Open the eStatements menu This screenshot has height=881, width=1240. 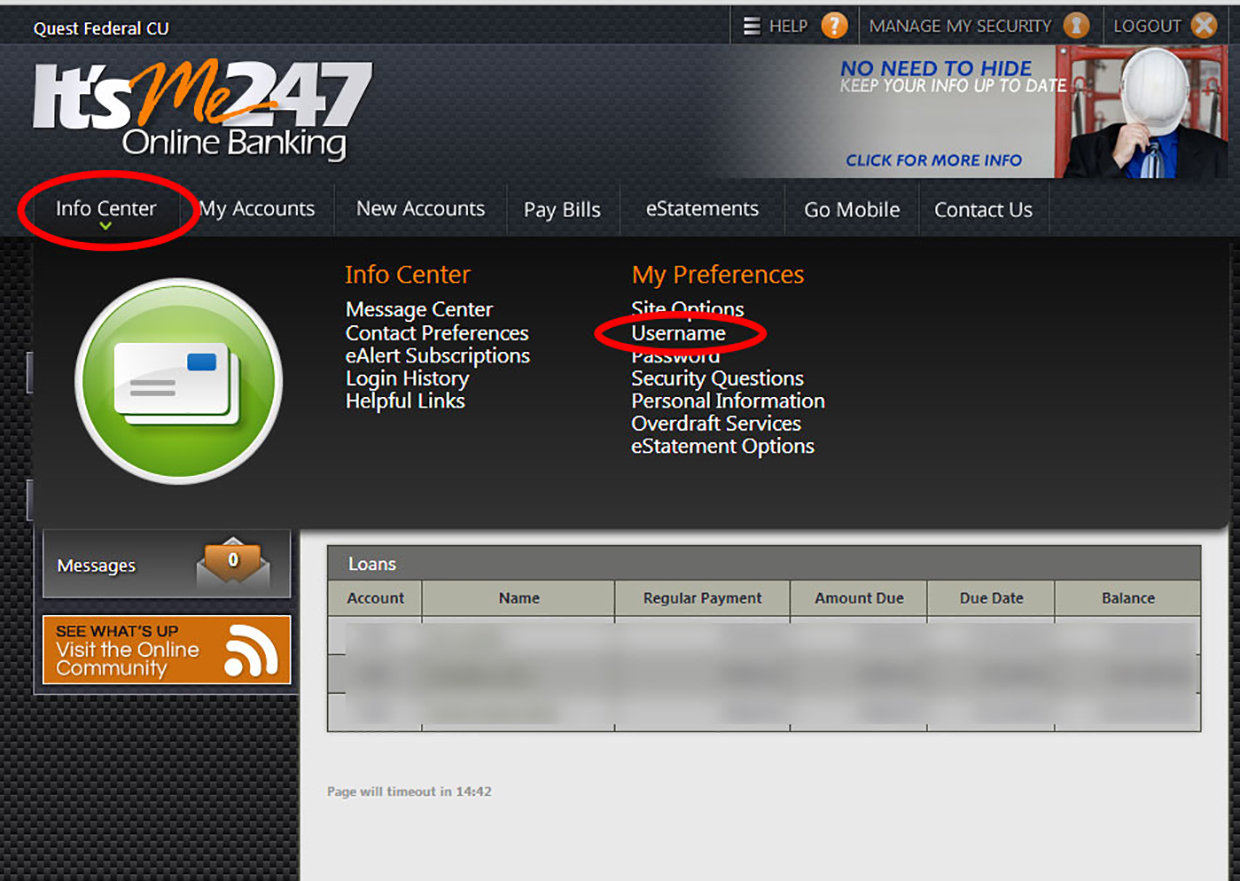[702, 209]
